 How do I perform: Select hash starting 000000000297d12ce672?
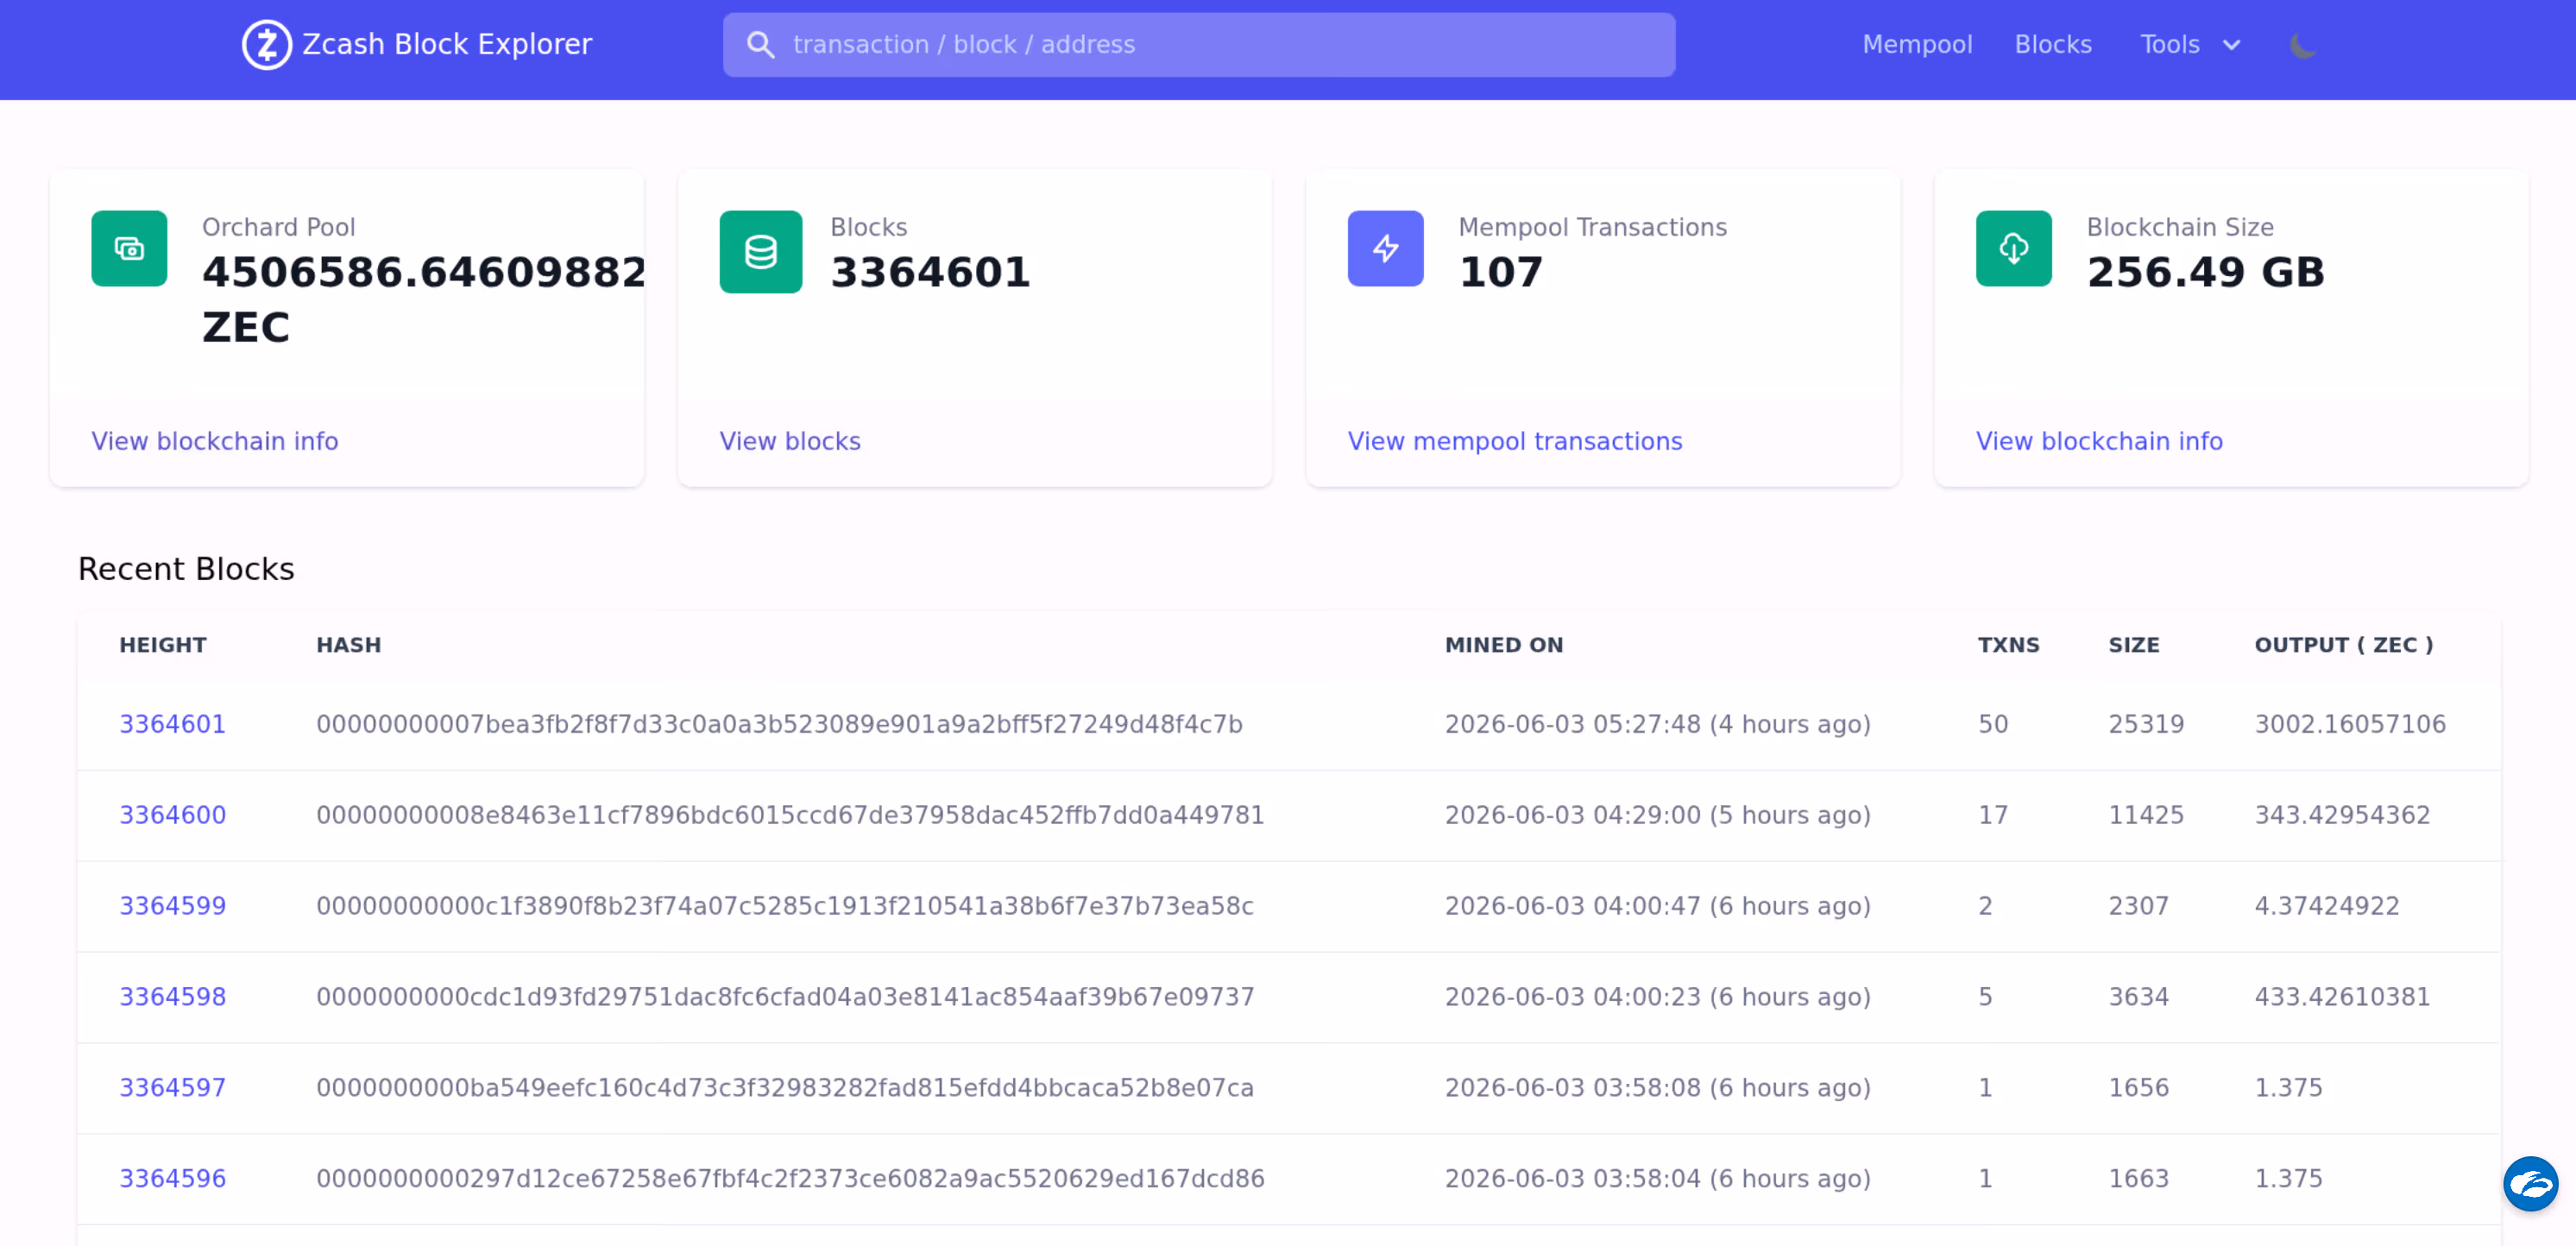(x=790, y=1179)
